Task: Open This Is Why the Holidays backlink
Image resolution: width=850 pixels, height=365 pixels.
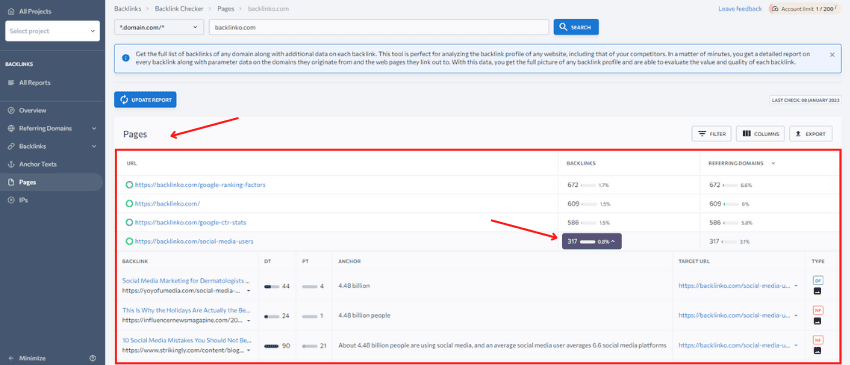Action: (186, 311)
